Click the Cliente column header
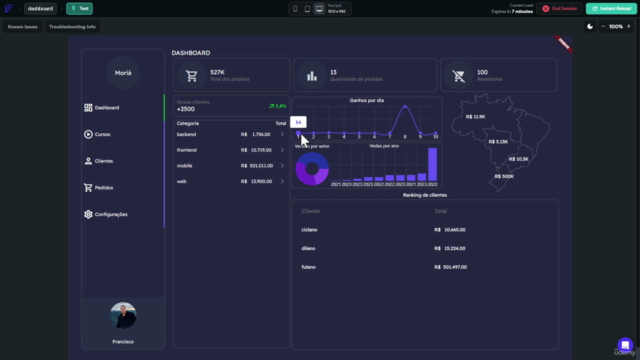 tap(311, 211)
